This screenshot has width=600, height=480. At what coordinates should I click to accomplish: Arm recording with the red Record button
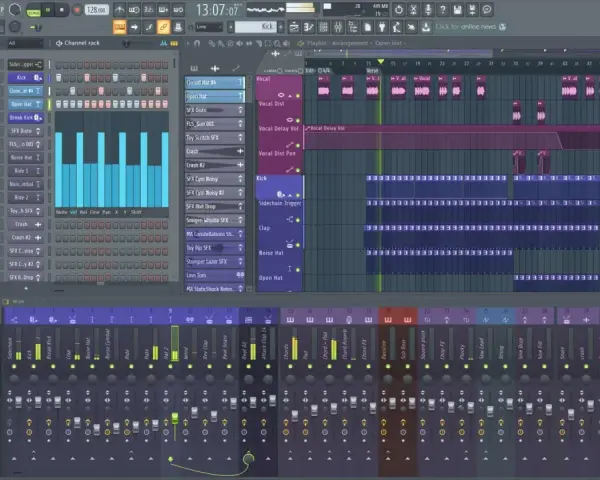pos(77,10)
